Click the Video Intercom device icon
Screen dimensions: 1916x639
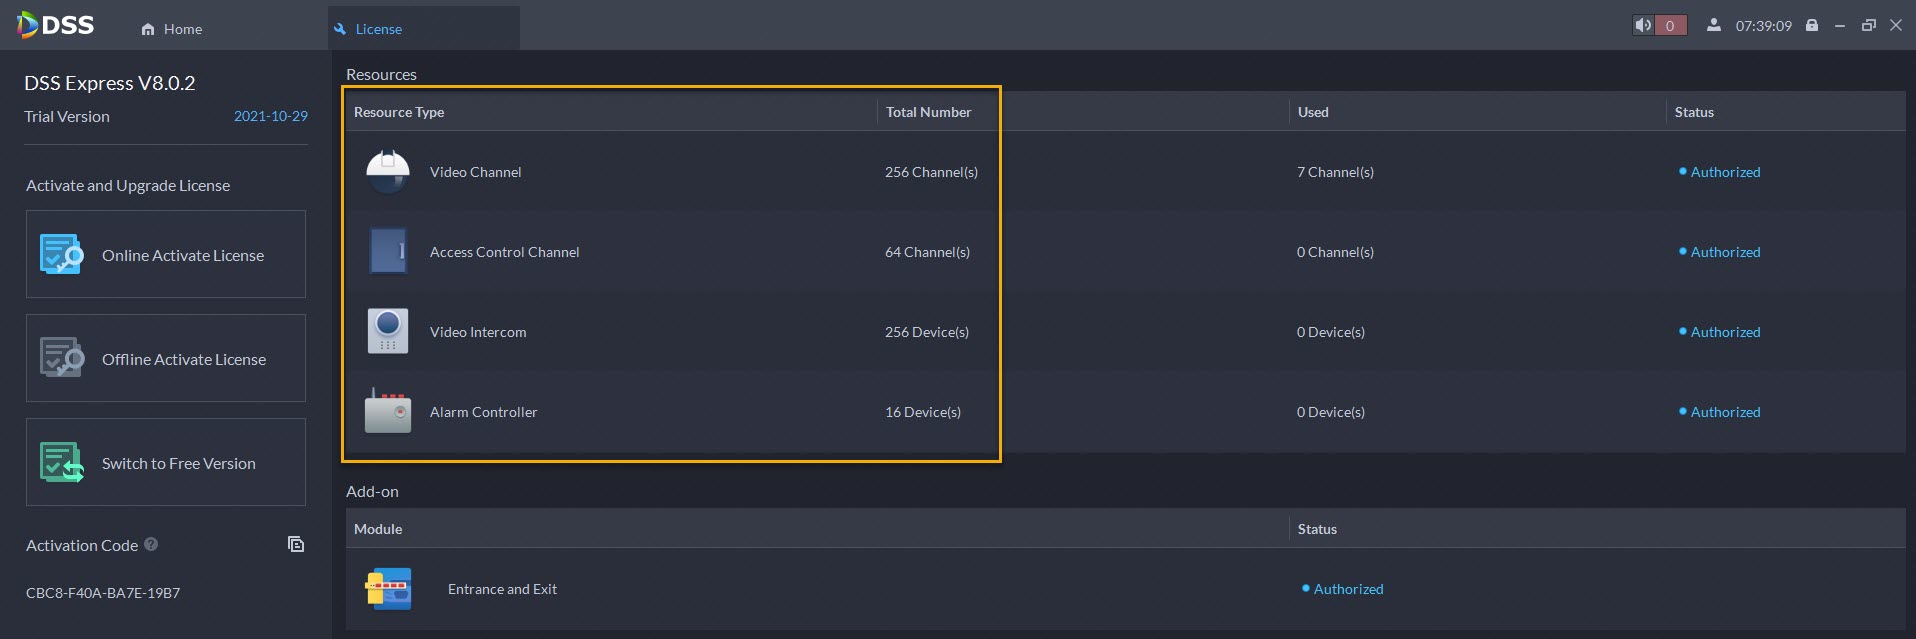[388, 331]
